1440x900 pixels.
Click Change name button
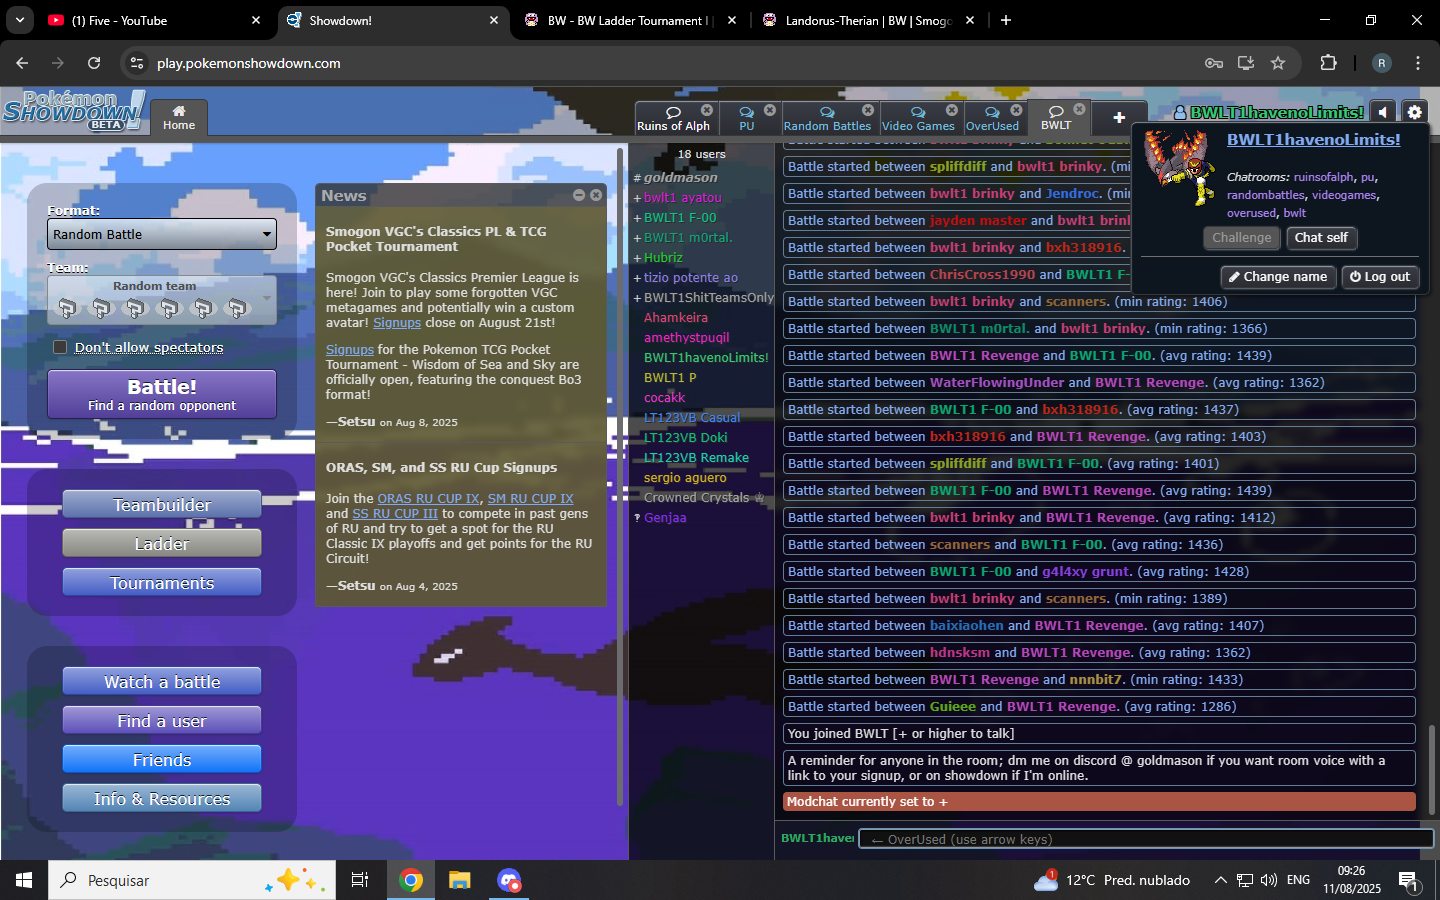point(1278,277)
